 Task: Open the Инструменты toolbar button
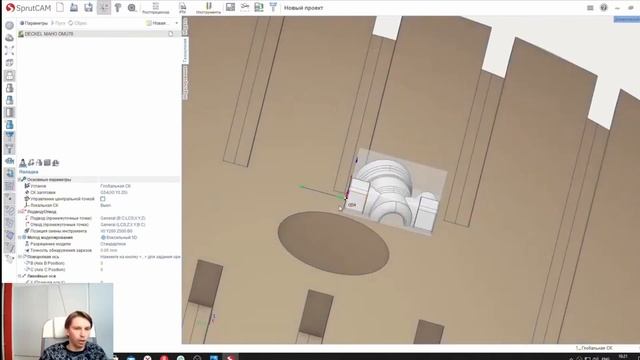pos(208,8)
